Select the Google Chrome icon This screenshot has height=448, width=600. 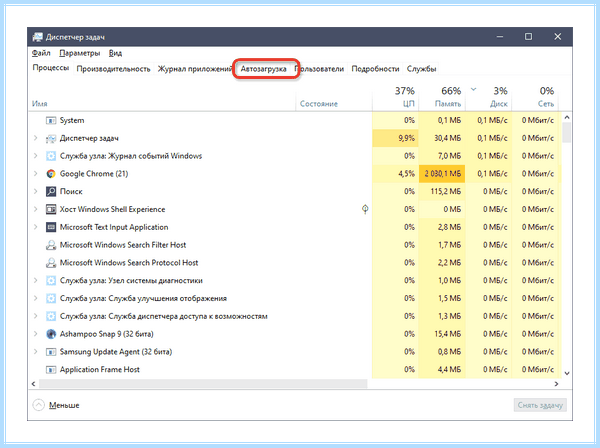(x=51, y=174)
